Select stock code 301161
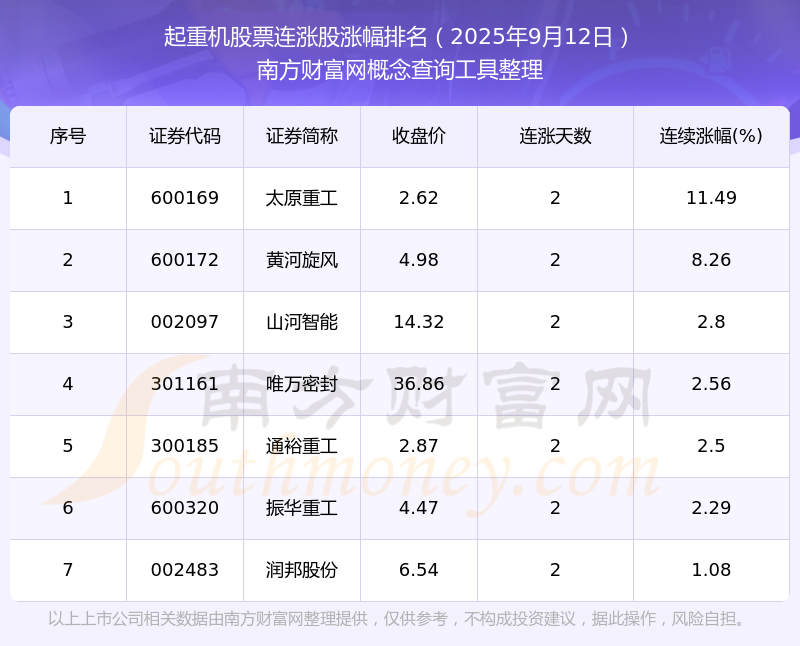Image resolution: width=800 pixels, height=646 pixels. tap(185, 384)
